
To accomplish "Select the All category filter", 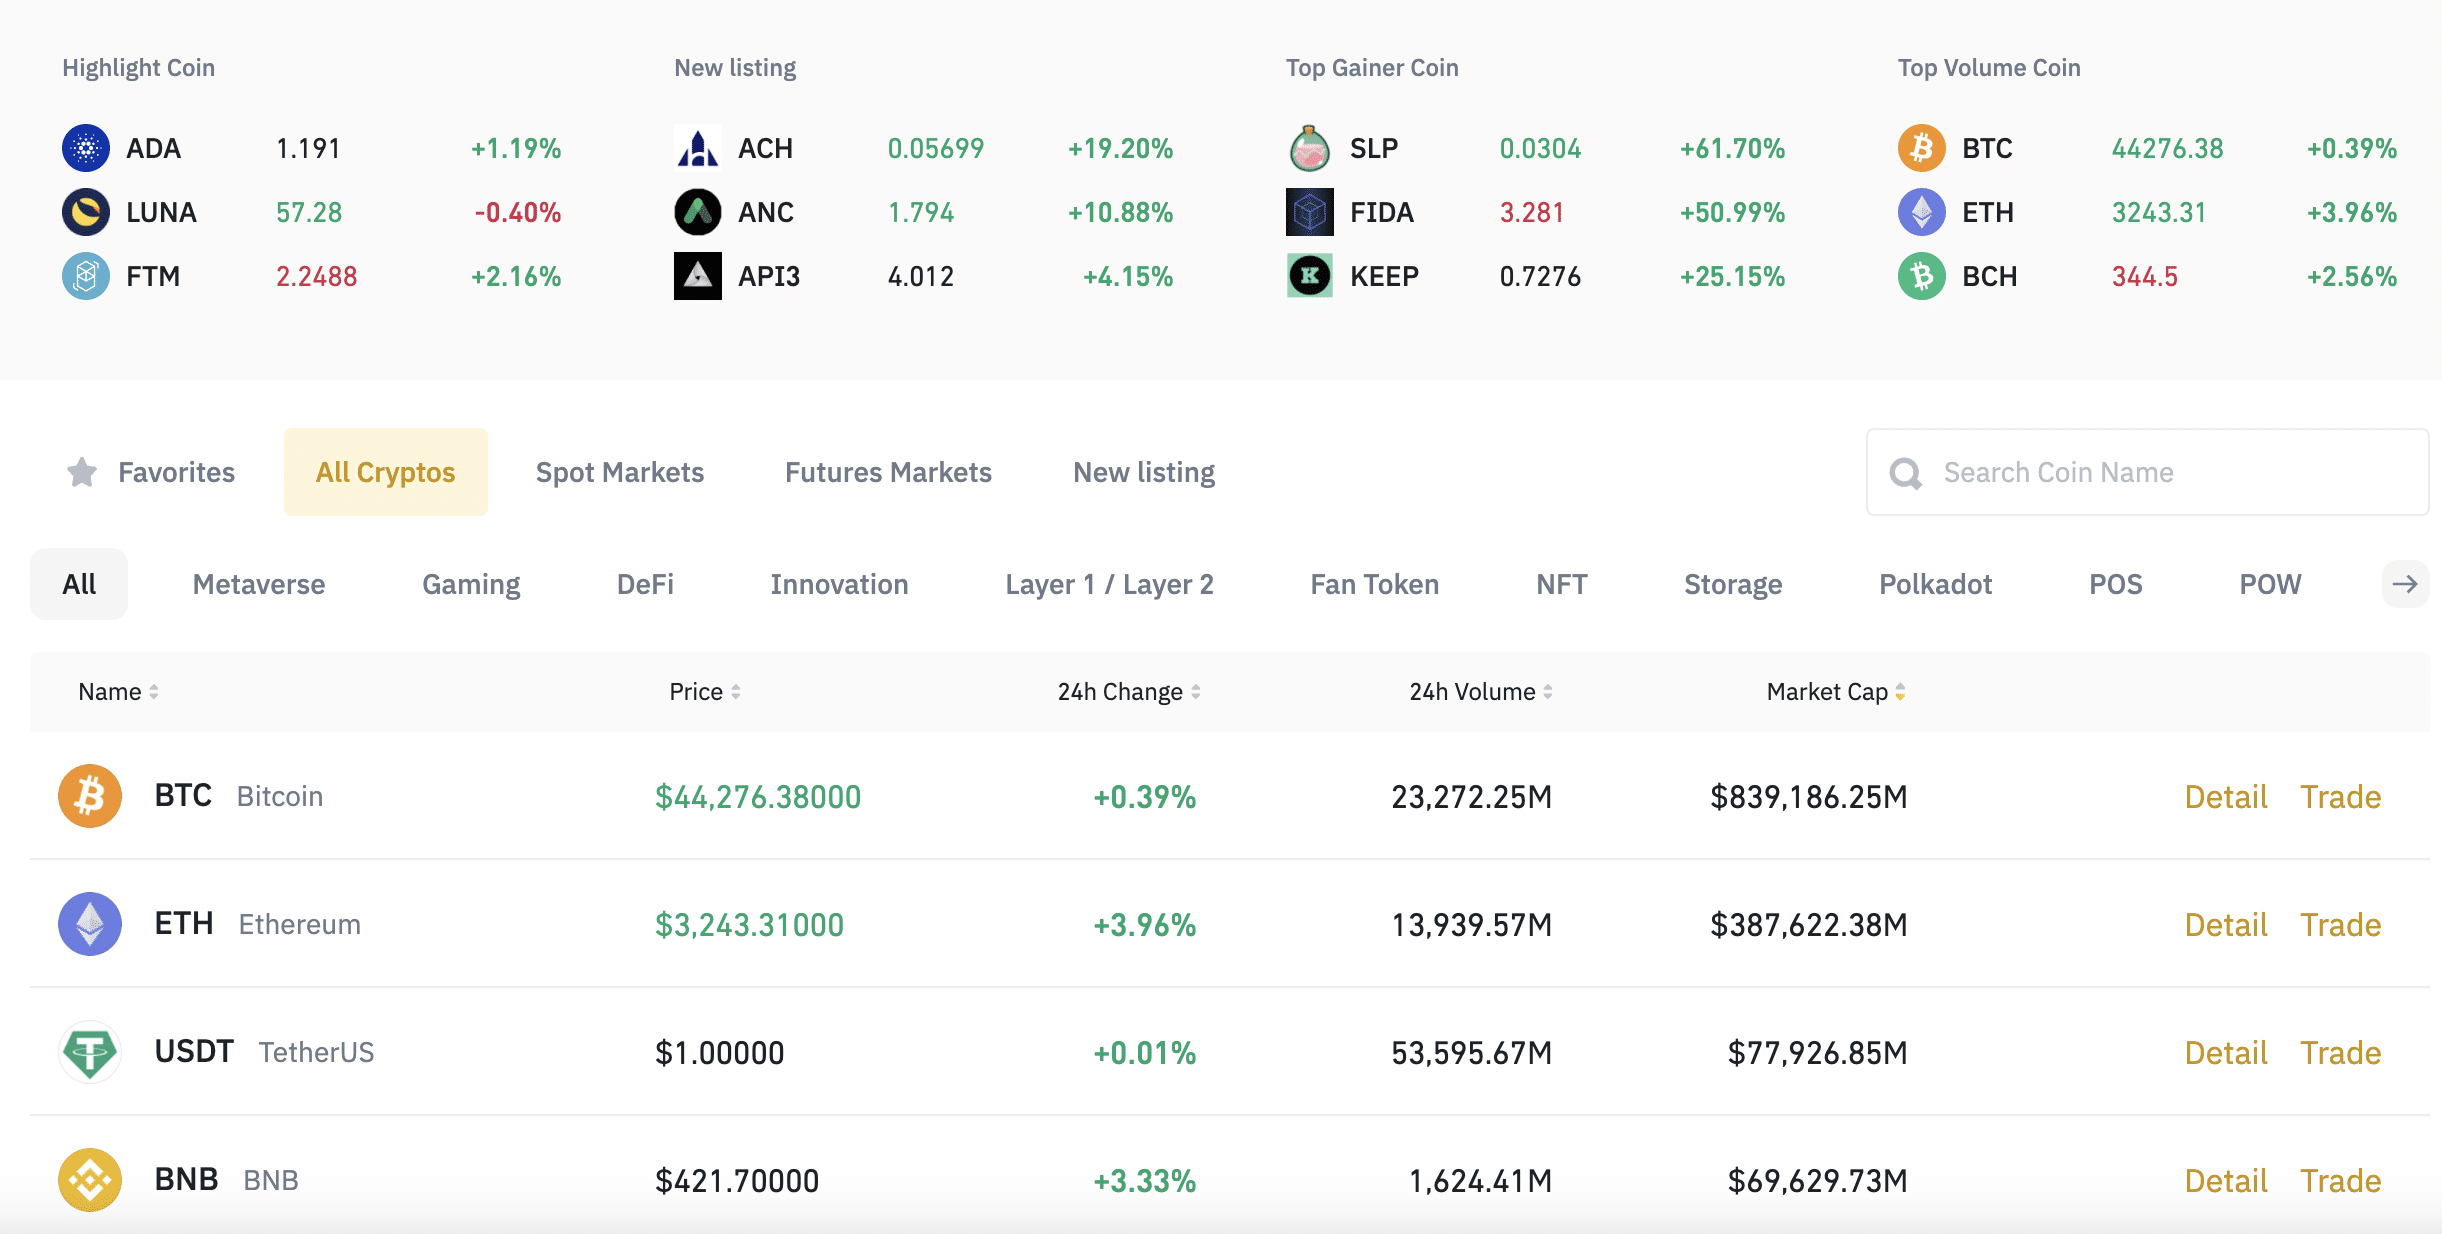I will click(79, 584).
